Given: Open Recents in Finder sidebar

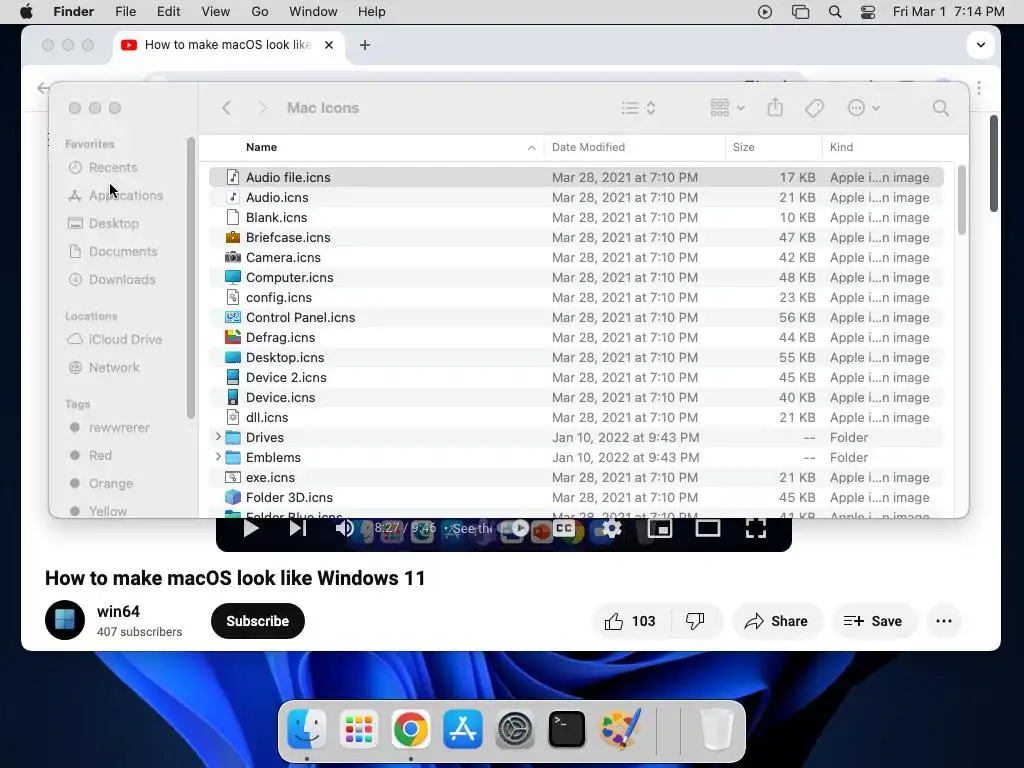Looking at the screenshot, I should tap(113, 167).
